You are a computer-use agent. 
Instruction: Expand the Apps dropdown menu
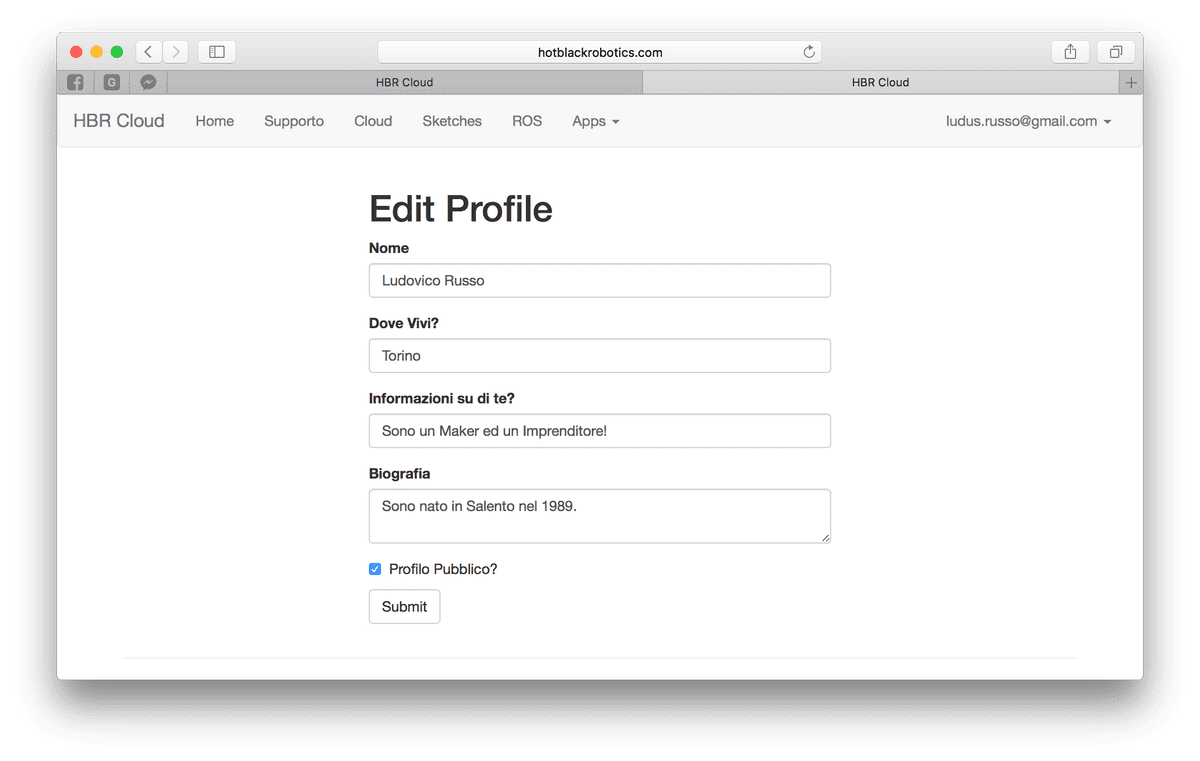tap(595, 121)
